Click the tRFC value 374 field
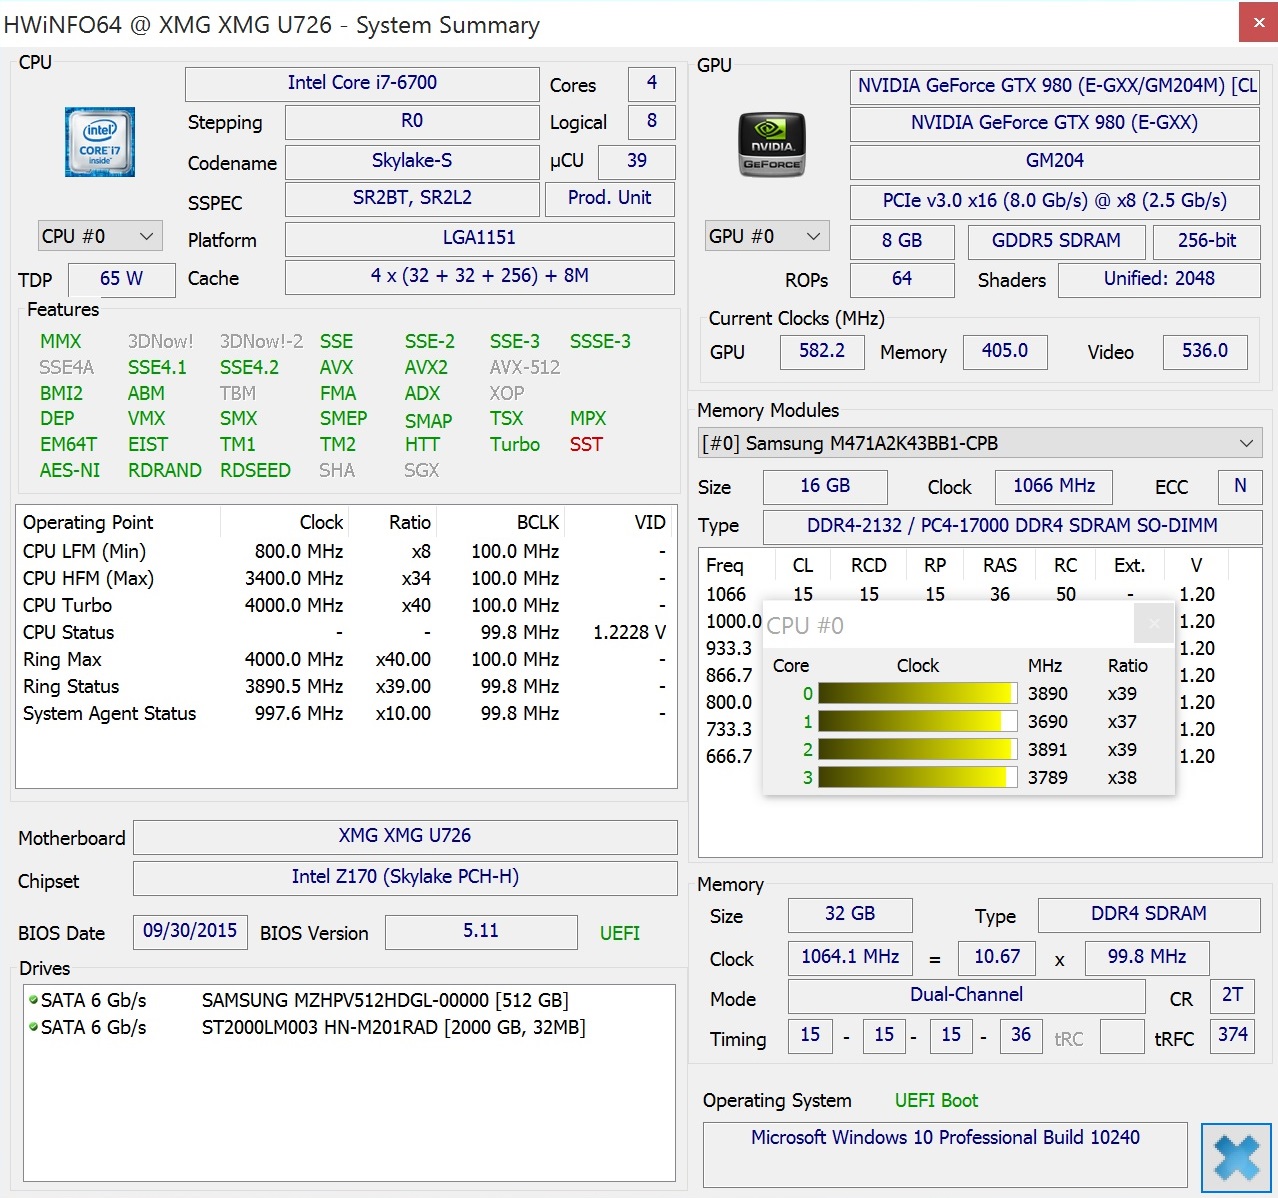 1232,1035
